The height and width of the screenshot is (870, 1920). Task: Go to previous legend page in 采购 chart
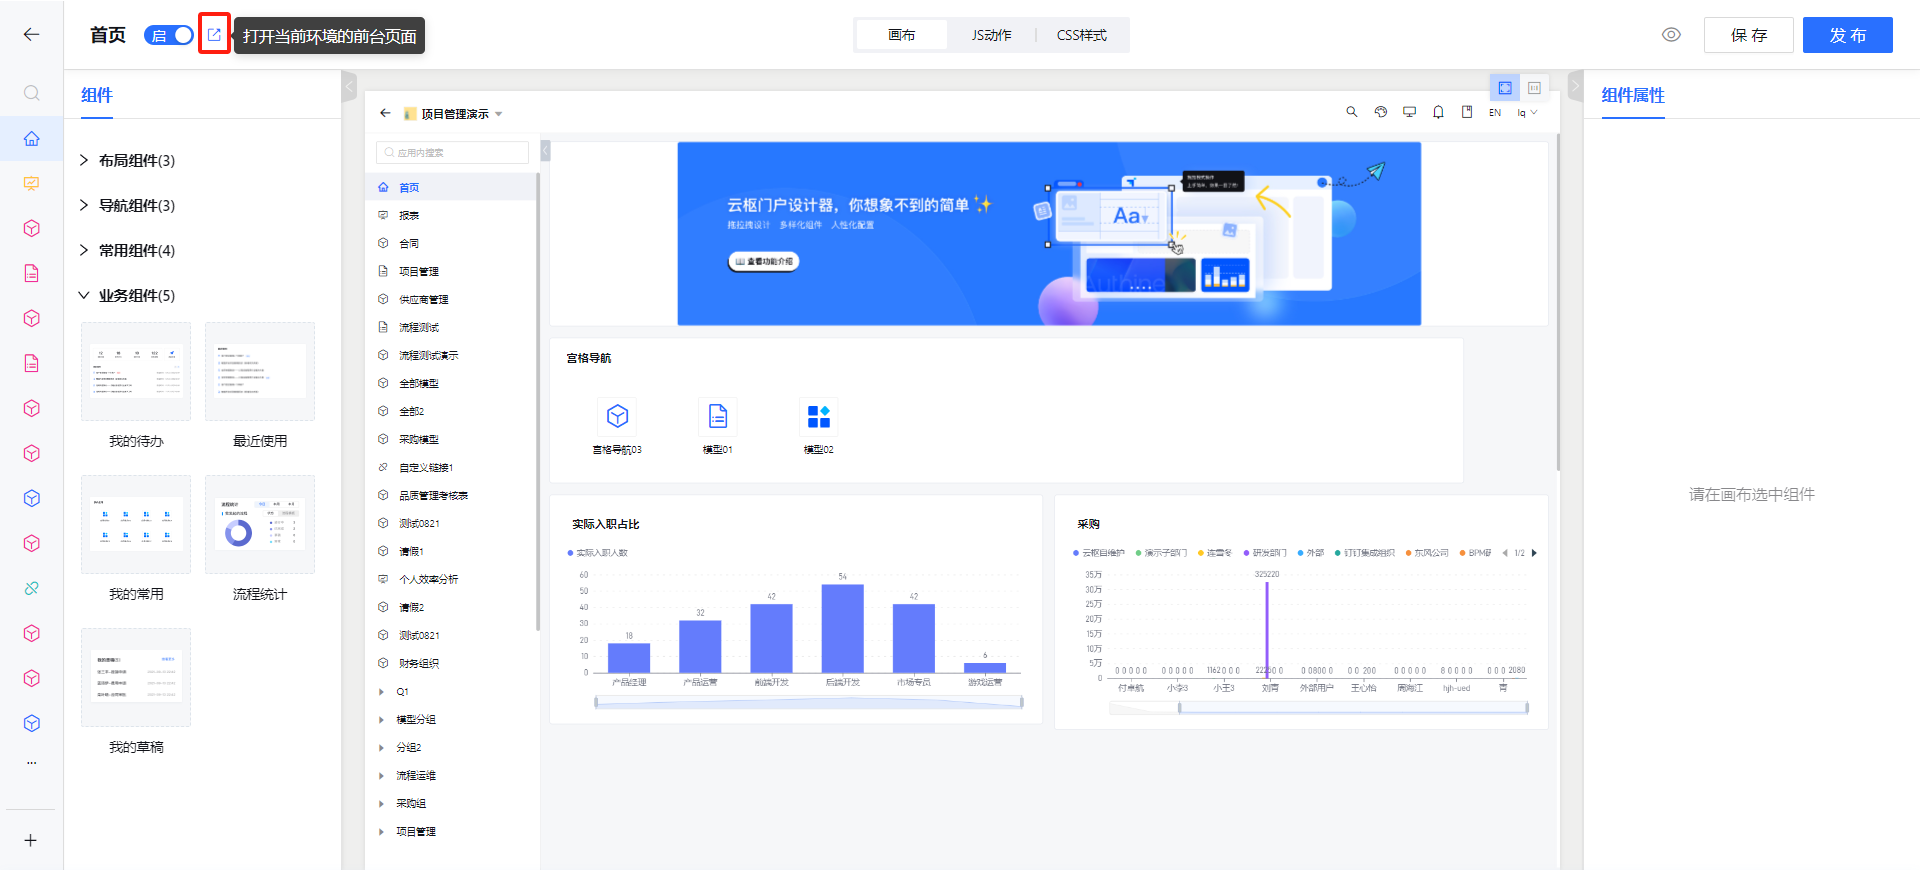pos(1505,553)
